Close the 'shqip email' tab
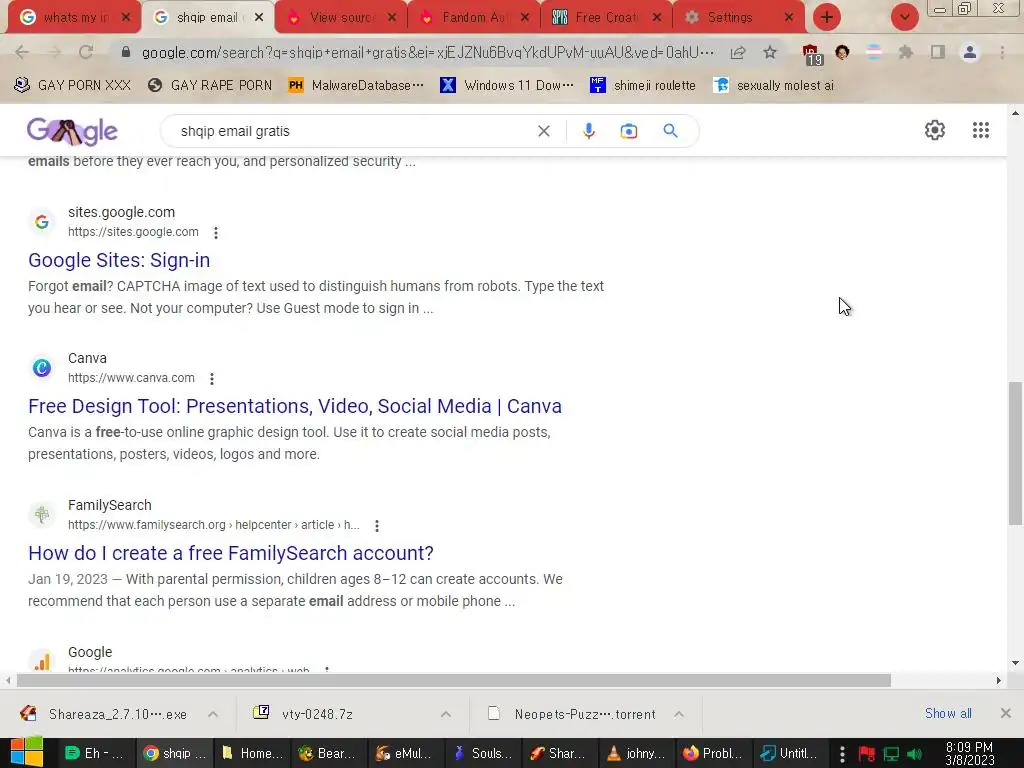This screenshot has width=1024, height=768. click(x=259, y=18)
